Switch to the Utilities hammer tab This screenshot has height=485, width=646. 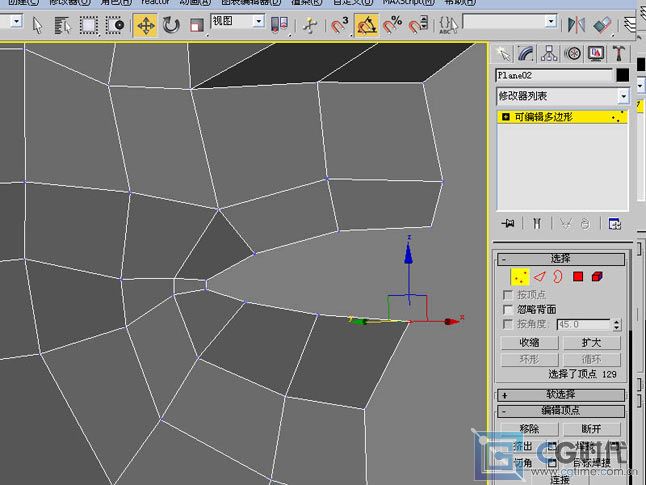619,54
